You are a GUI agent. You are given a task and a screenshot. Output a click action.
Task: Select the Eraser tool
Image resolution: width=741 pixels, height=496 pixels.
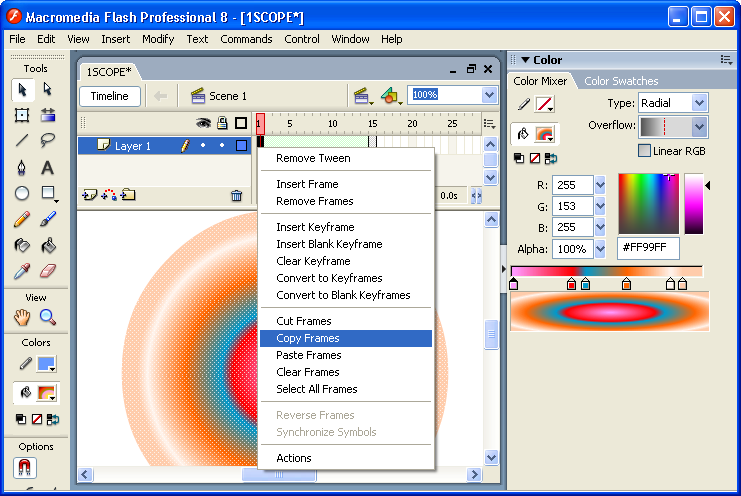[x=47, y=271]
